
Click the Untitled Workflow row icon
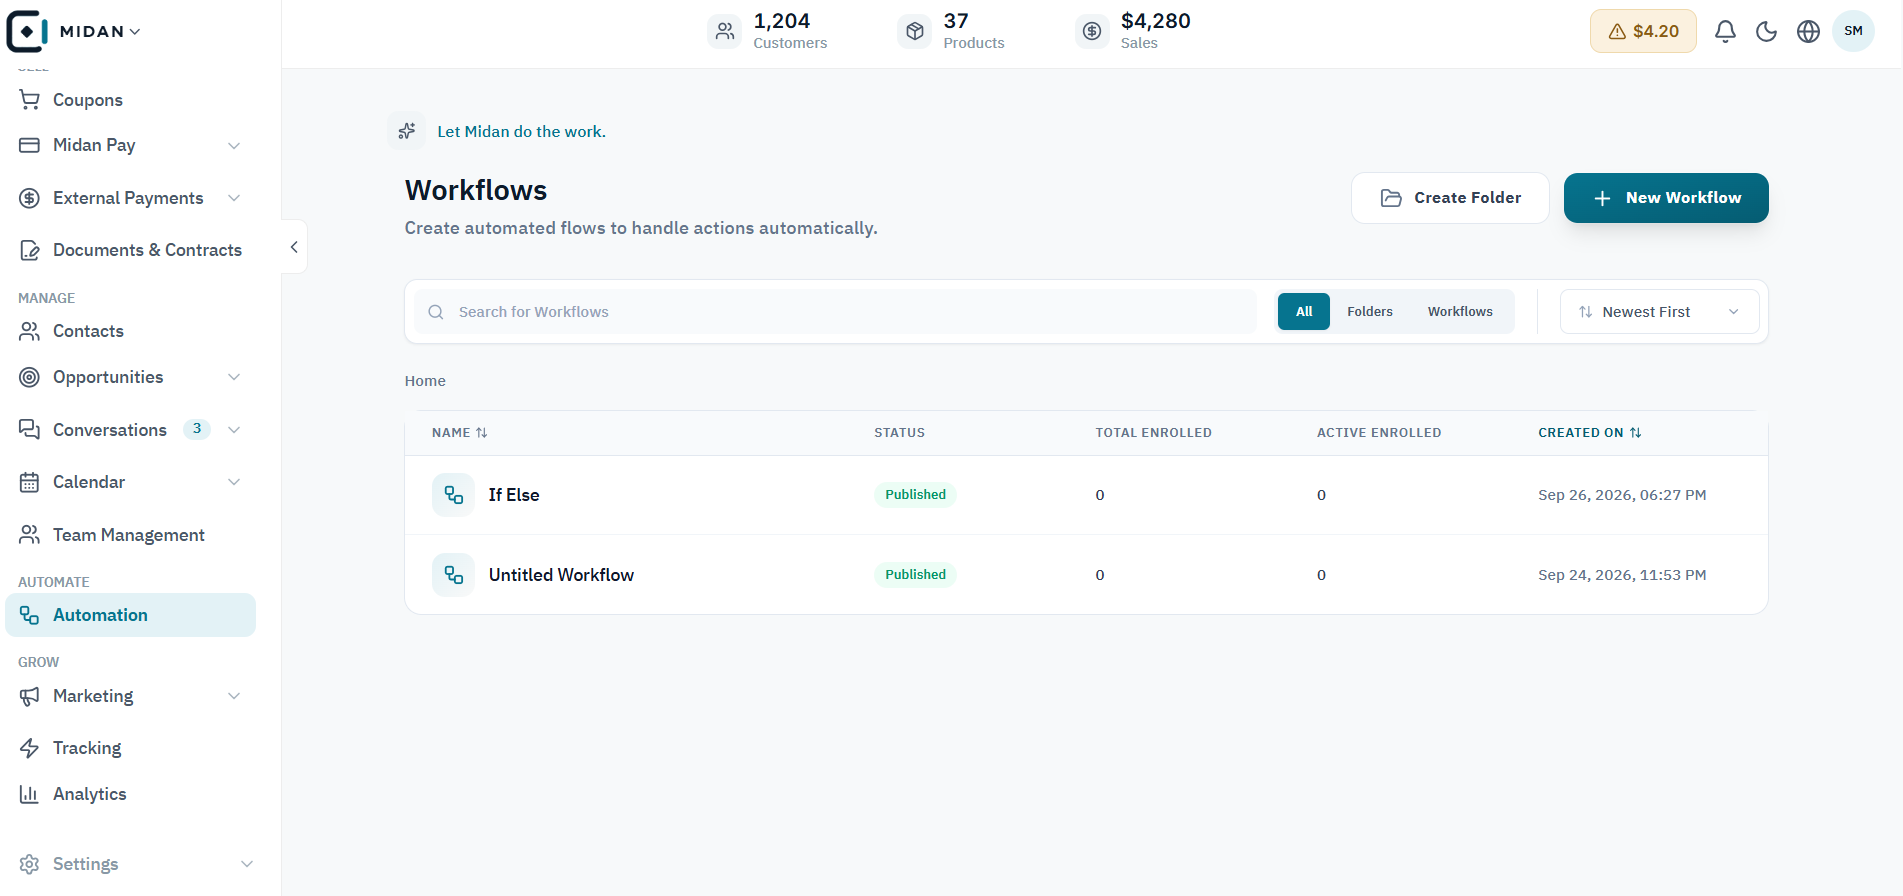[453, 575]
